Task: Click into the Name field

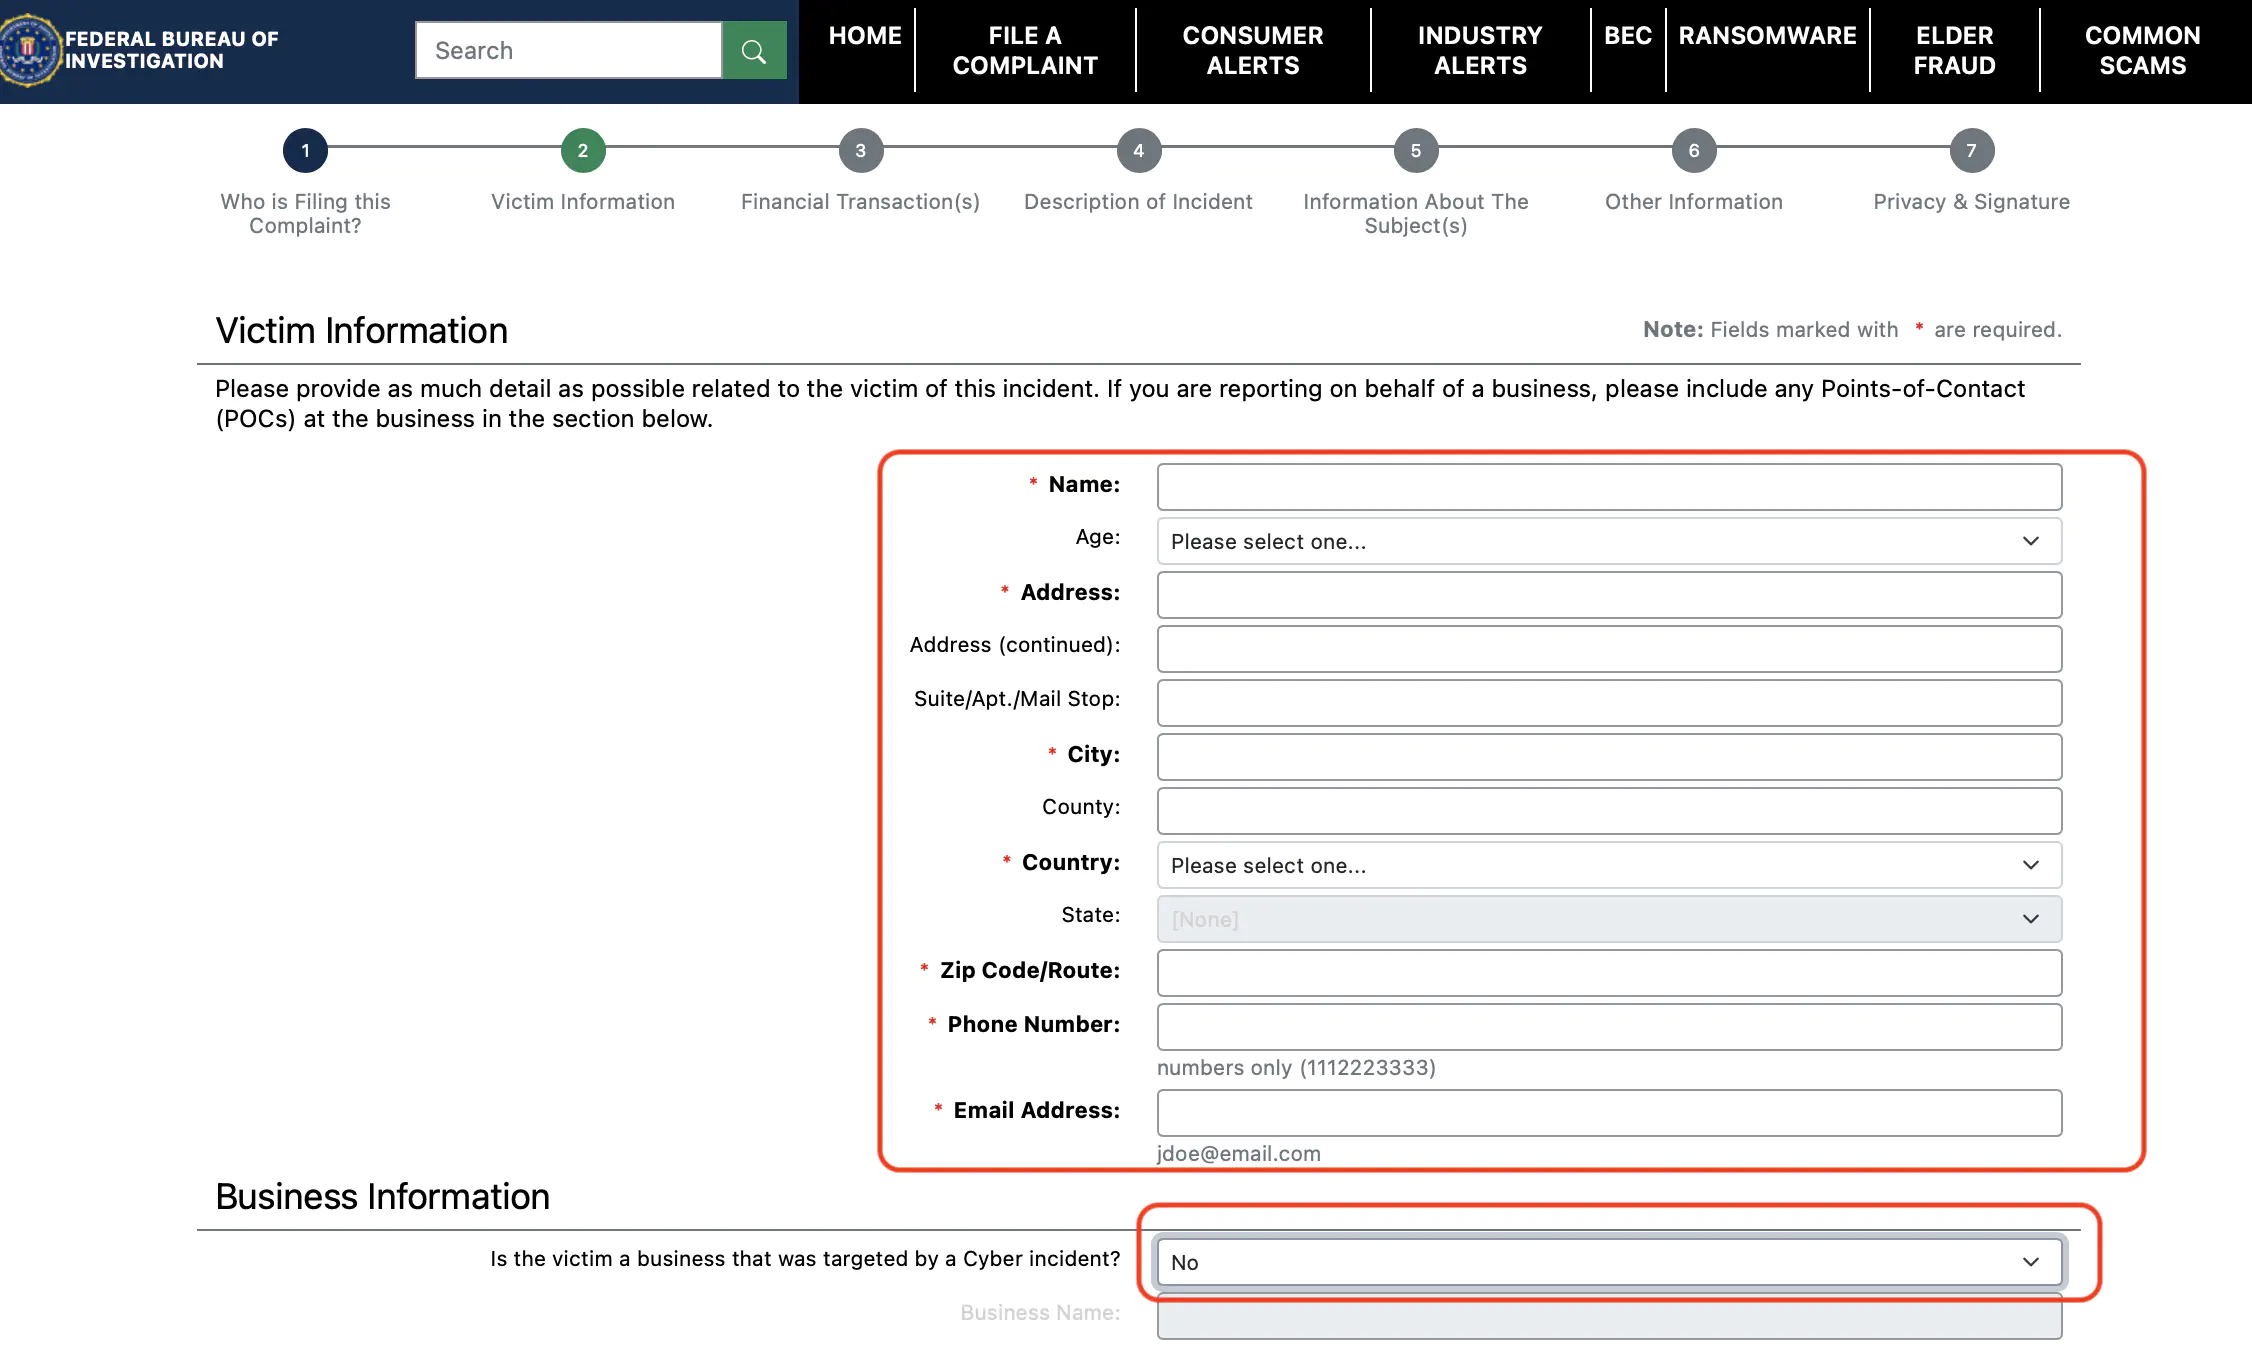Action: [x=1609, y=487]
